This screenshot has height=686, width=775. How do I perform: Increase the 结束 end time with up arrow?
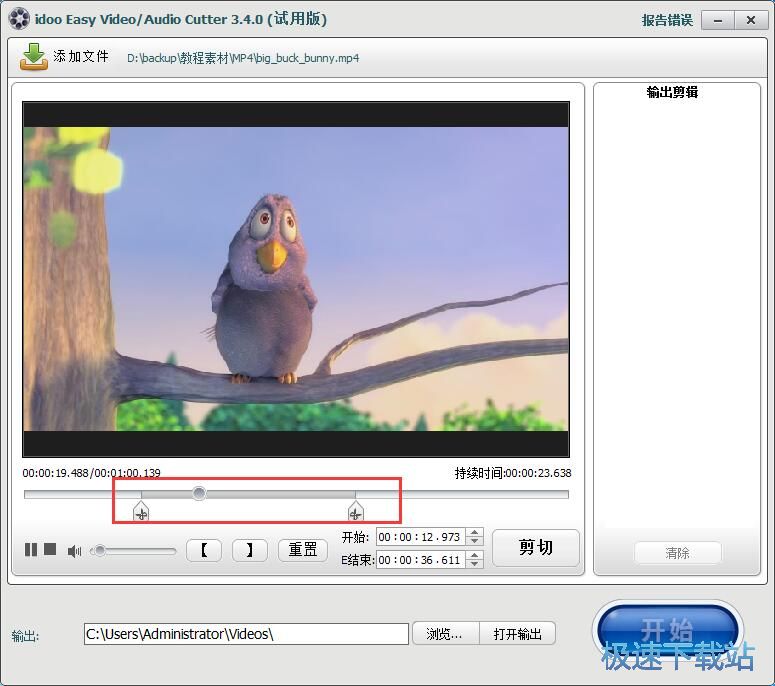474,556
